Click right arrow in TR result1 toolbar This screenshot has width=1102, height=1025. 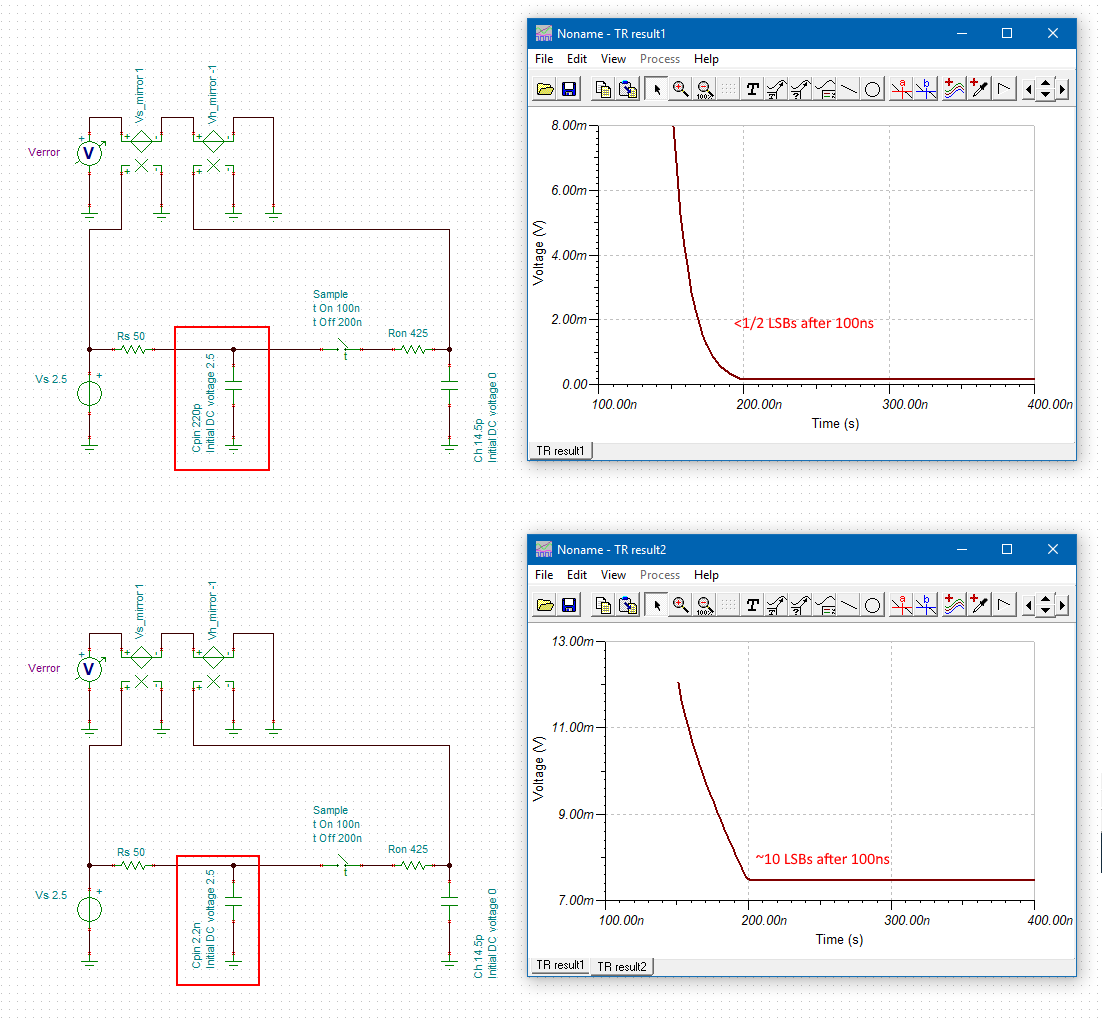point(1062,89)
